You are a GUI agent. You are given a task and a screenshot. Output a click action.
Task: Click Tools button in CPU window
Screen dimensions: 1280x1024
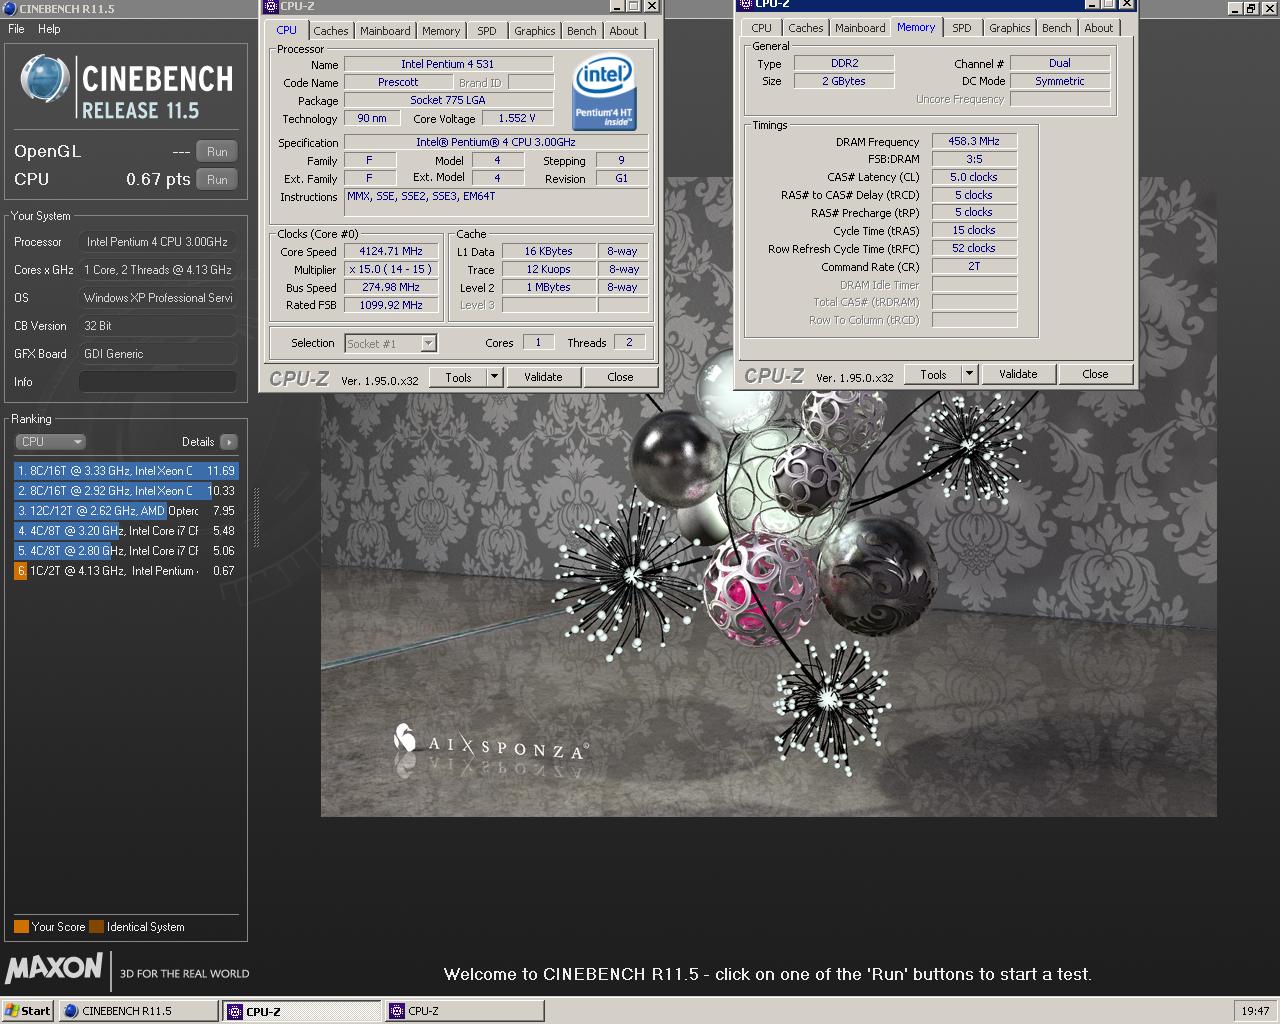click(458, 377)
